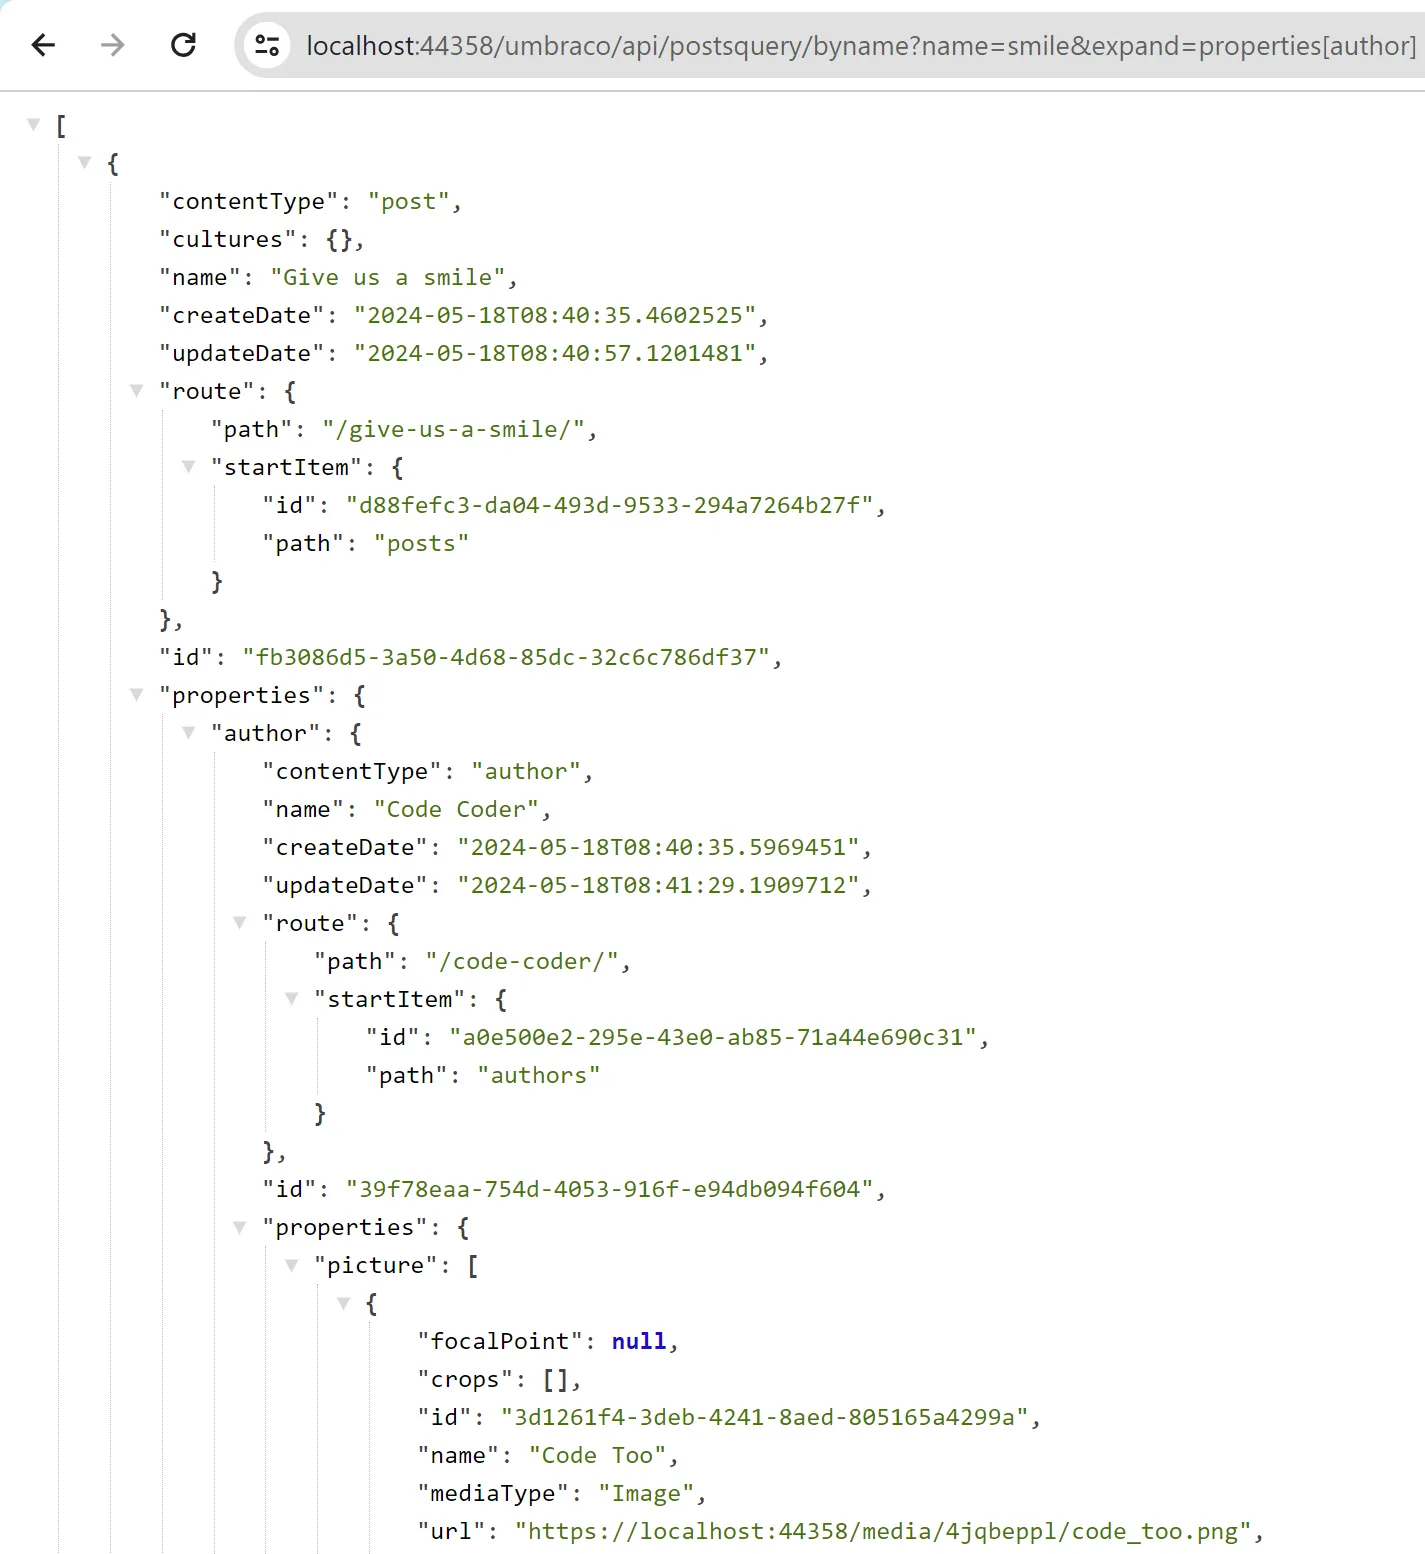The width and height of the screenshot is (1425, 1554).
Task: Collapse the picture array
Action: (x=291, y=1264)
